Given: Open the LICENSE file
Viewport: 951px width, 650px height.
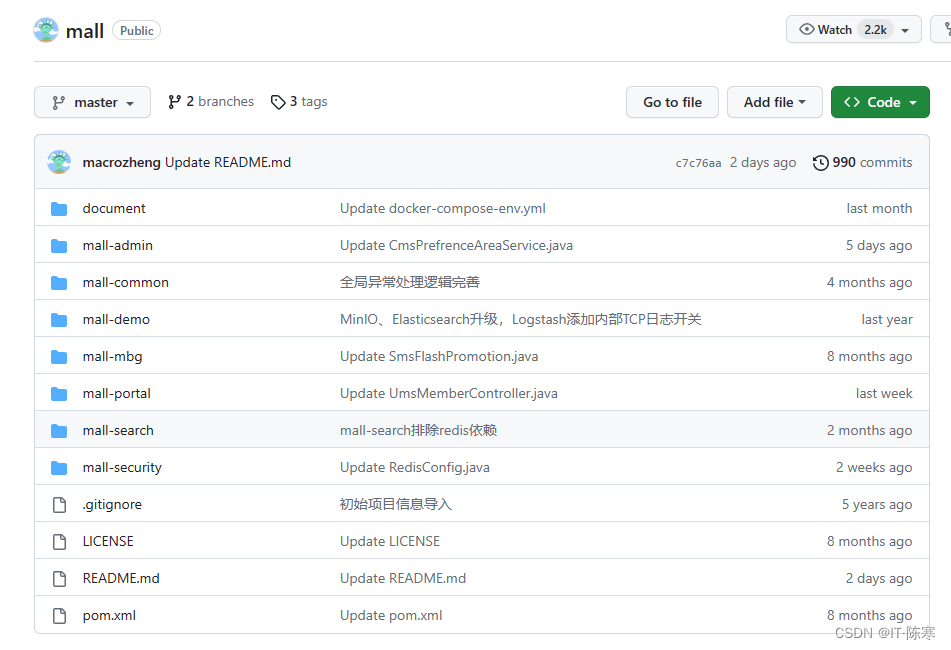Looking at the screenshot, I should pyautogui.click(x=108, y=541).
